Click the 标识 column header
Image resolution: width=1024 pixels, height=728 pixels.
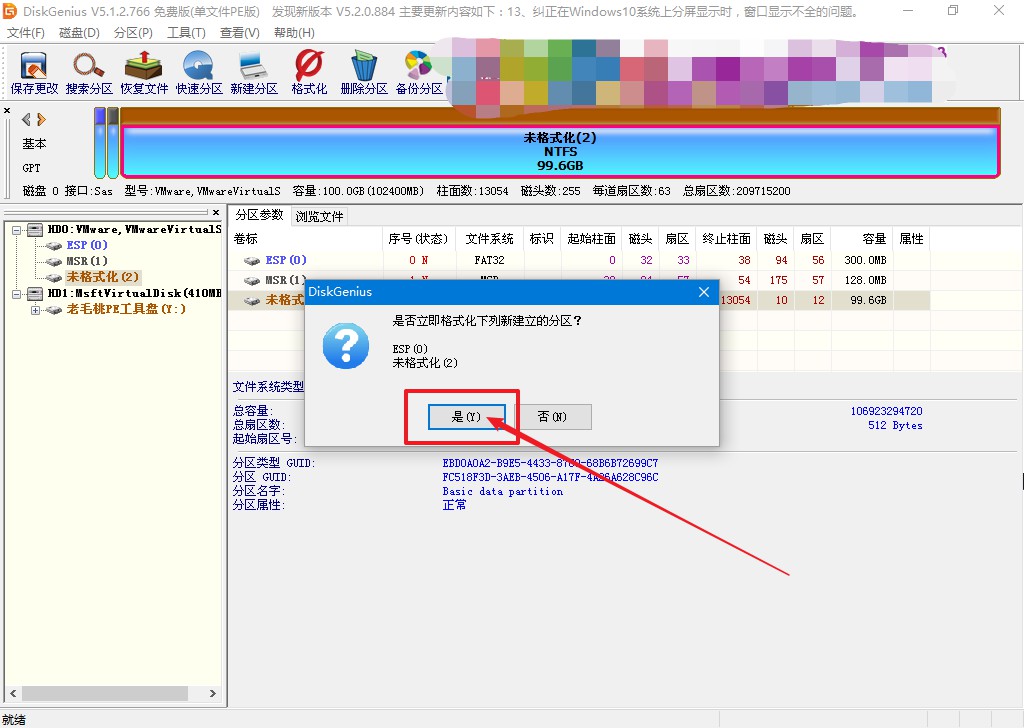541,239
